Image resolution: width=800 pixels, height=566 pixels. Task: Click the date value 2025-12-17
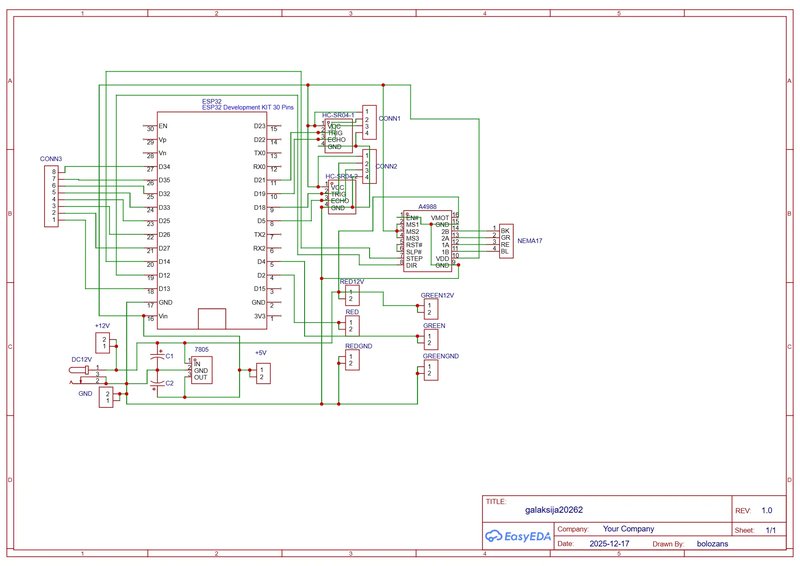click(609, 544)
